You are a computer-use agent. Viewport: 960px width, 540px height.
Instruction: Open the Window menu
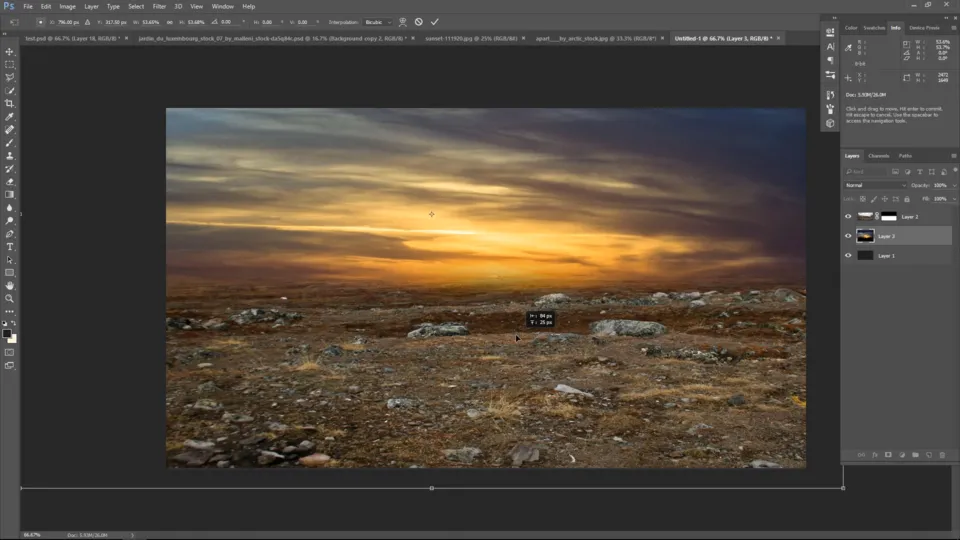[x=222, y=6]
